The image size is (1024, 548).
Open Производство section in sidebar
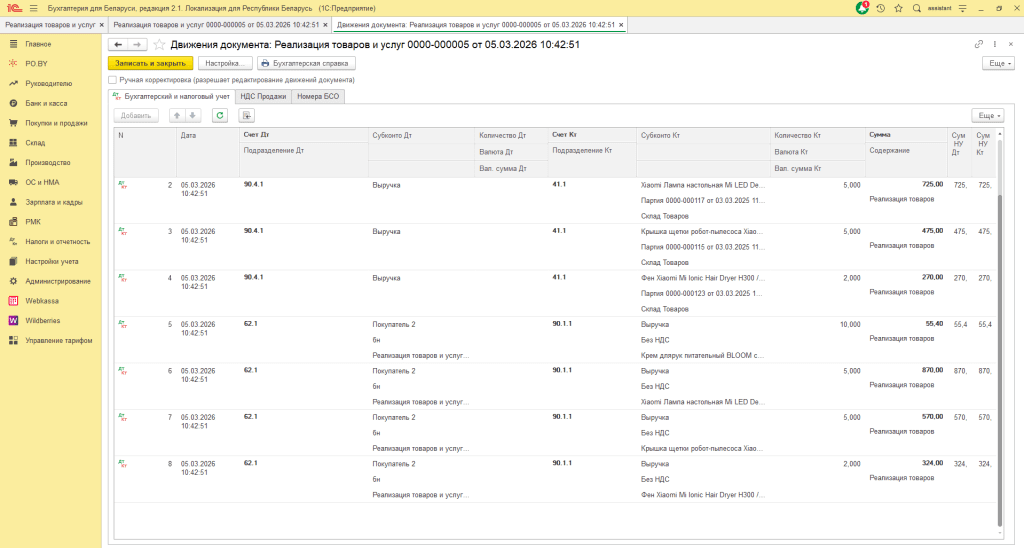coord(50,163)
